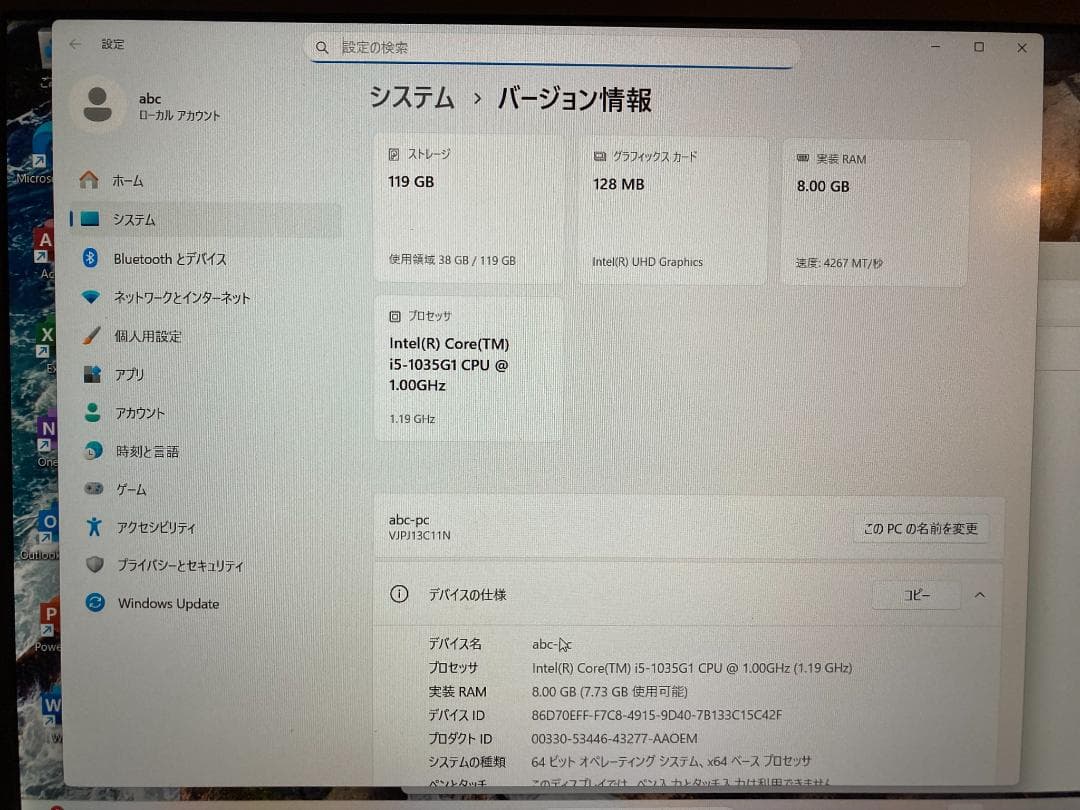Open Bluetooth とデバイス settings
The image size is (1080, 810).
coord(205,258)
